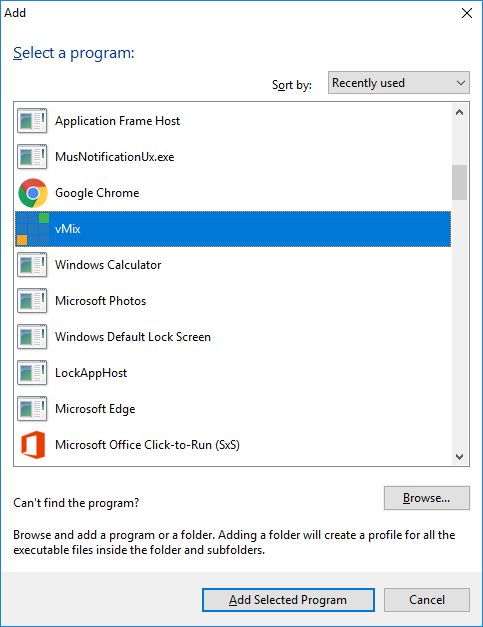The image size is (483, 627).
Task: Click the Recently used dropdown arrow
Action: point(461,83)
